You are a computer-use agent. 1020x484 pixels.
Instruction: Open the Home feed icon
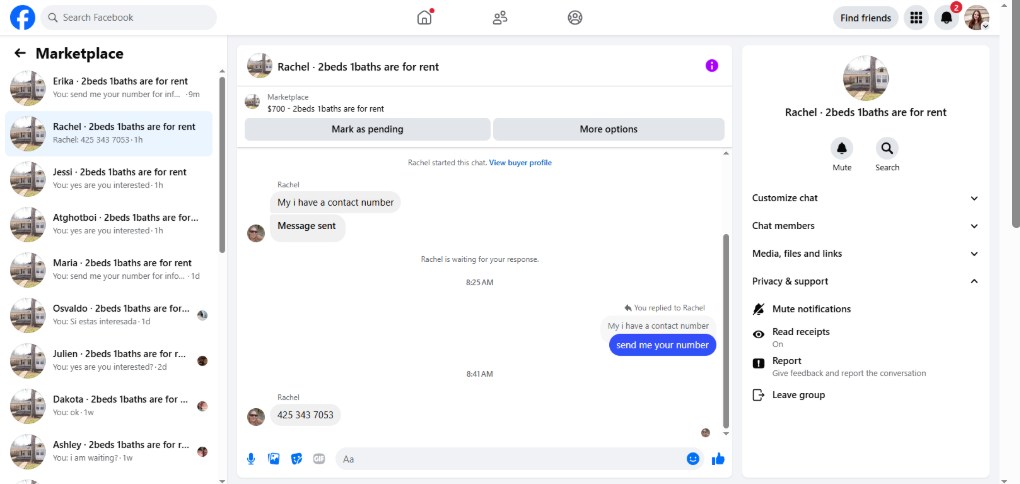[x=424, y=18]
